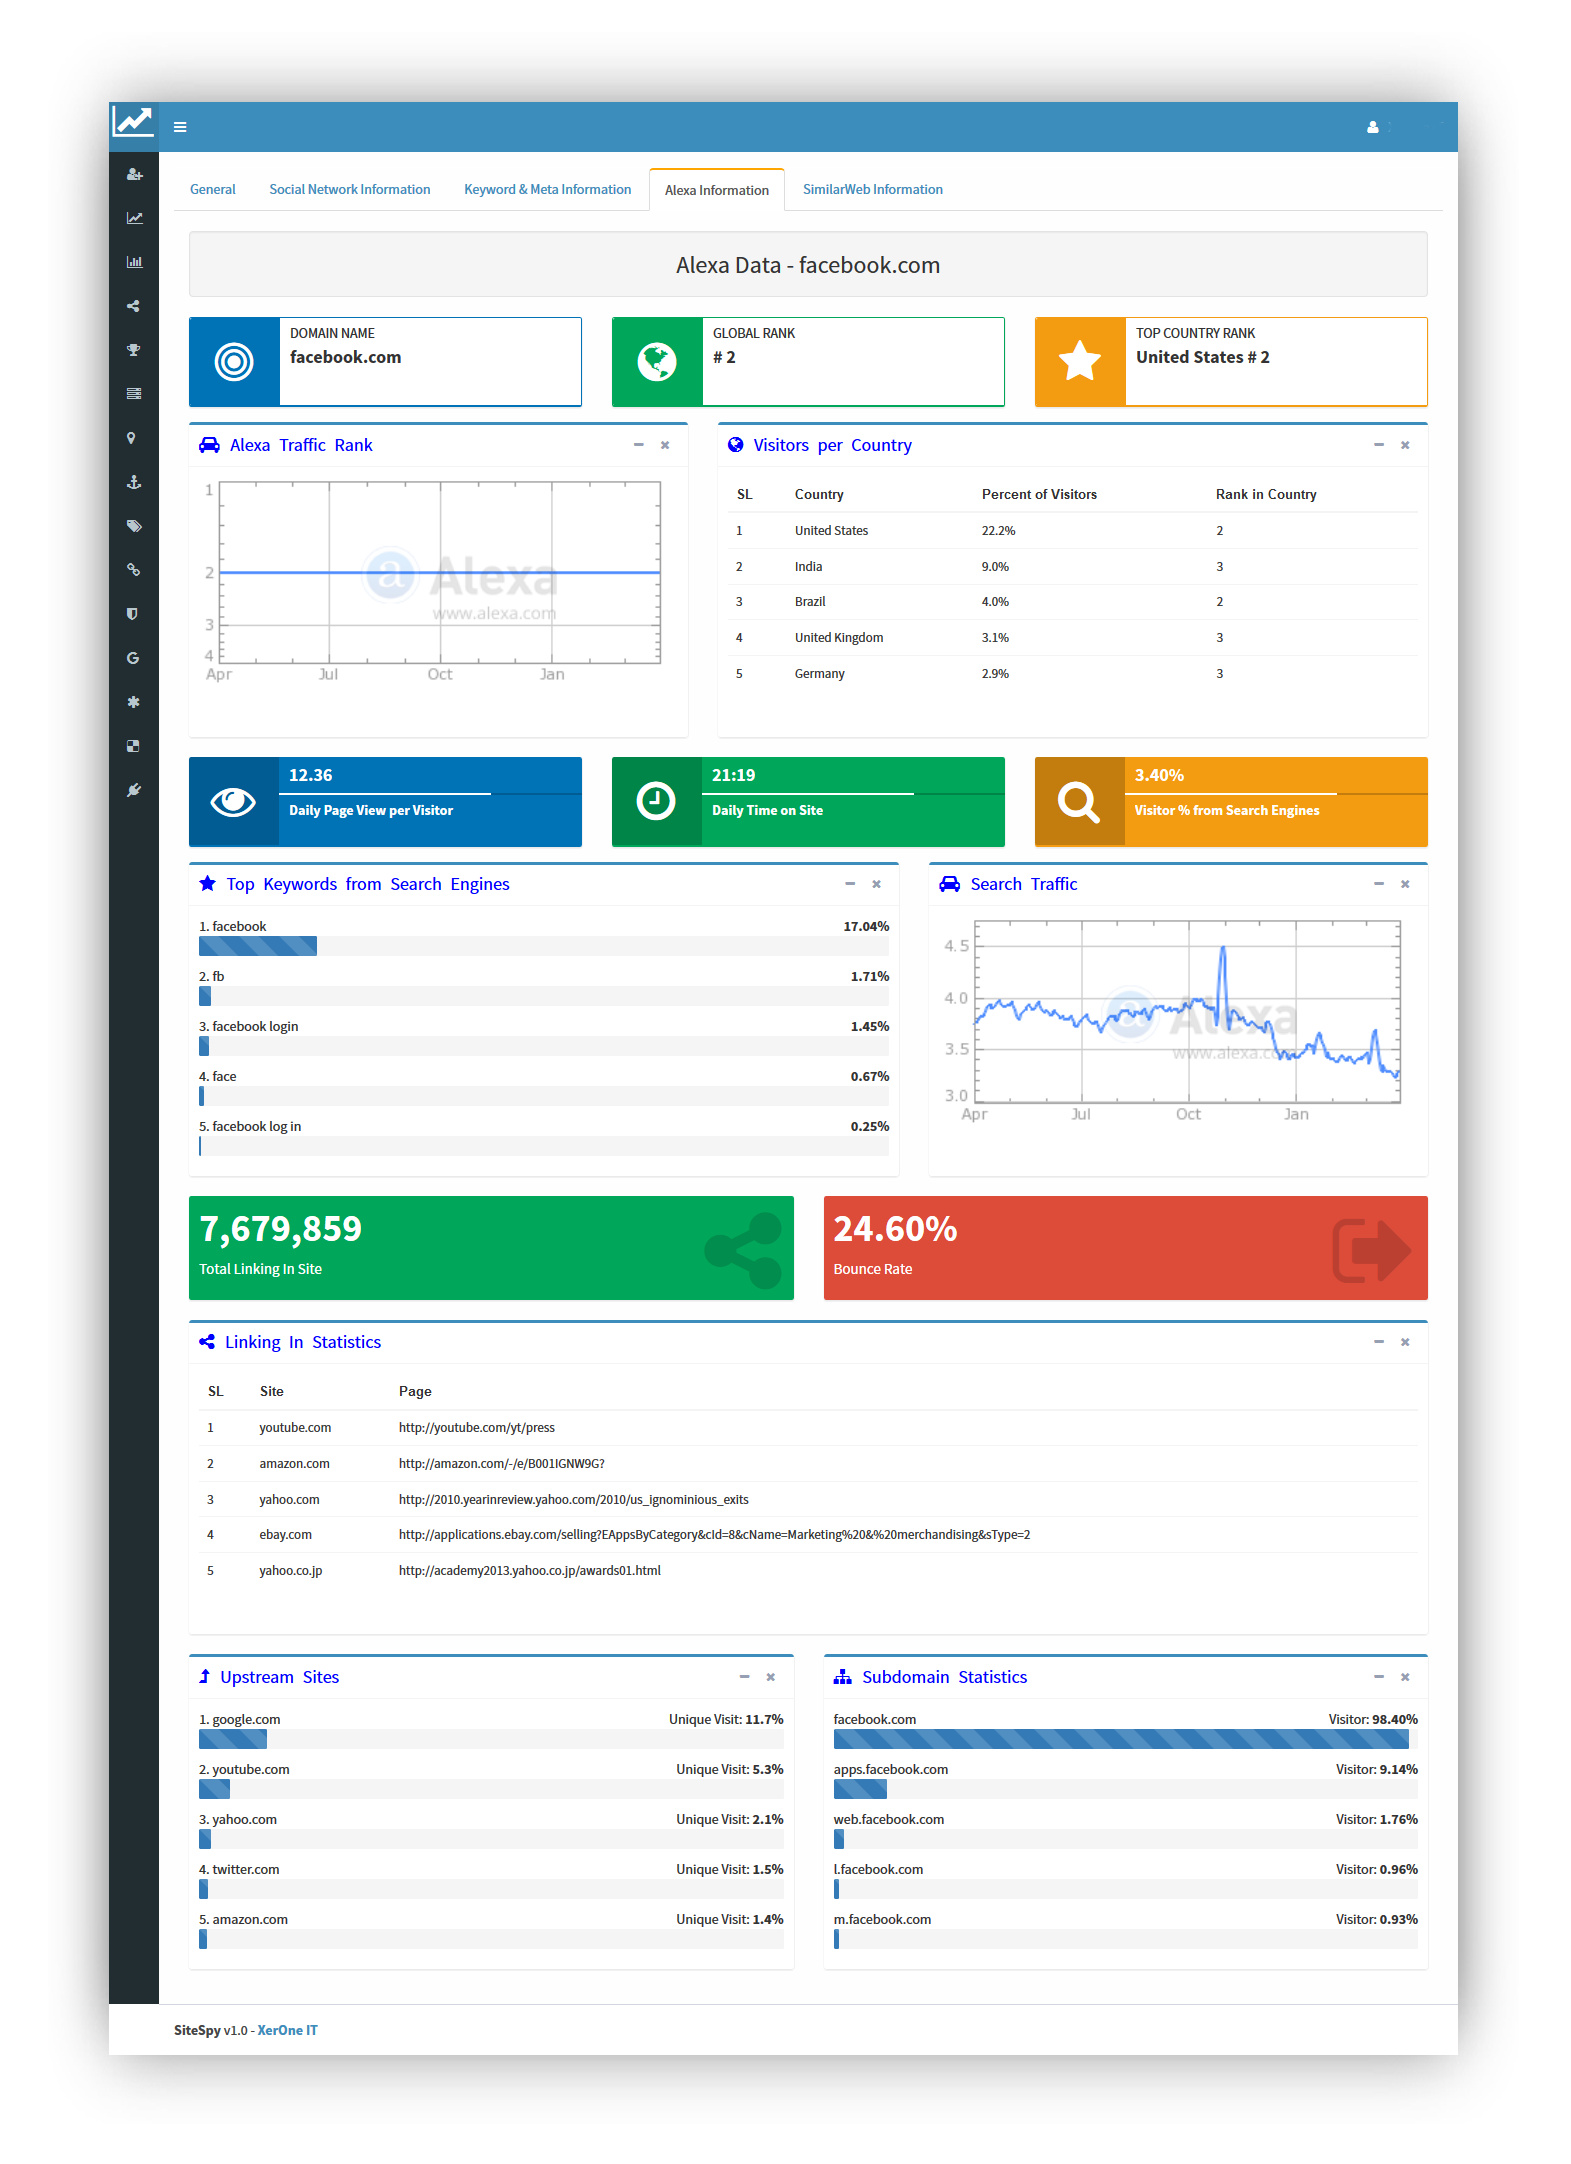The image size is (1571, 2164).
Task: Click the exit arrow on Bounce Rate card
Action: click(x=1372, y=1250)
